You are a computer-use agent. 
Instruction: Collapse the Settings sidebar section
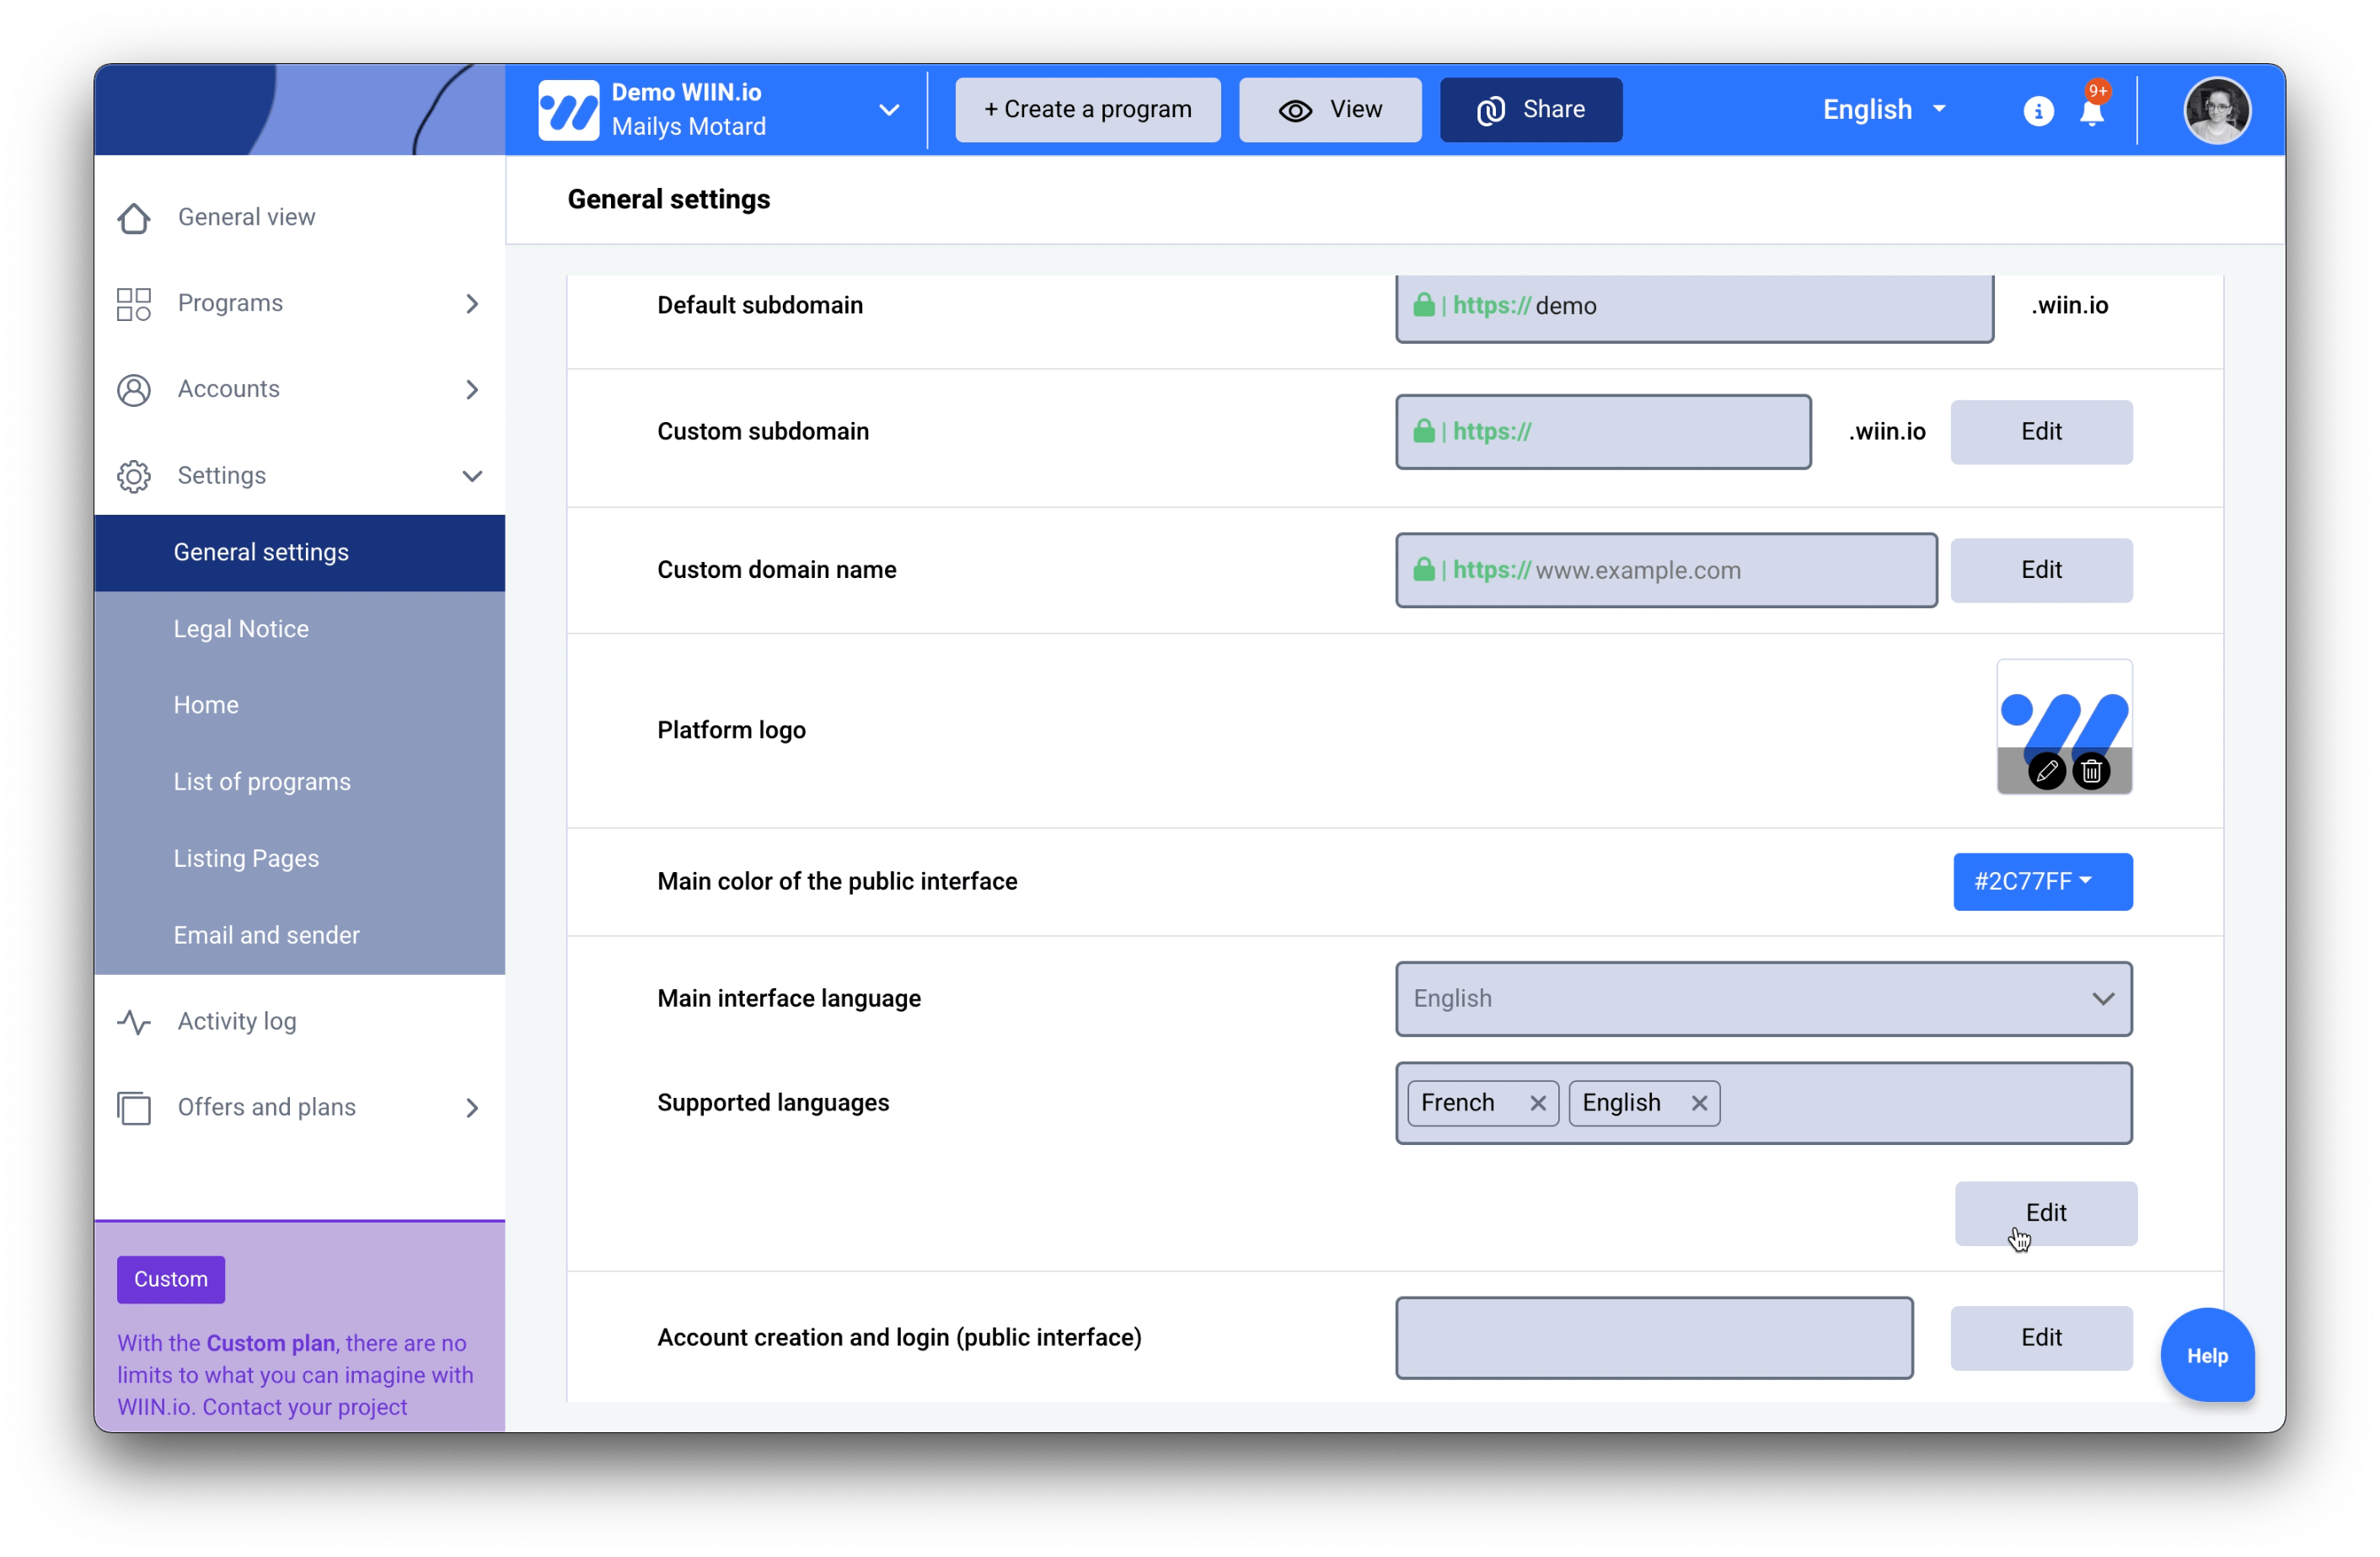(x=473, y=474)
